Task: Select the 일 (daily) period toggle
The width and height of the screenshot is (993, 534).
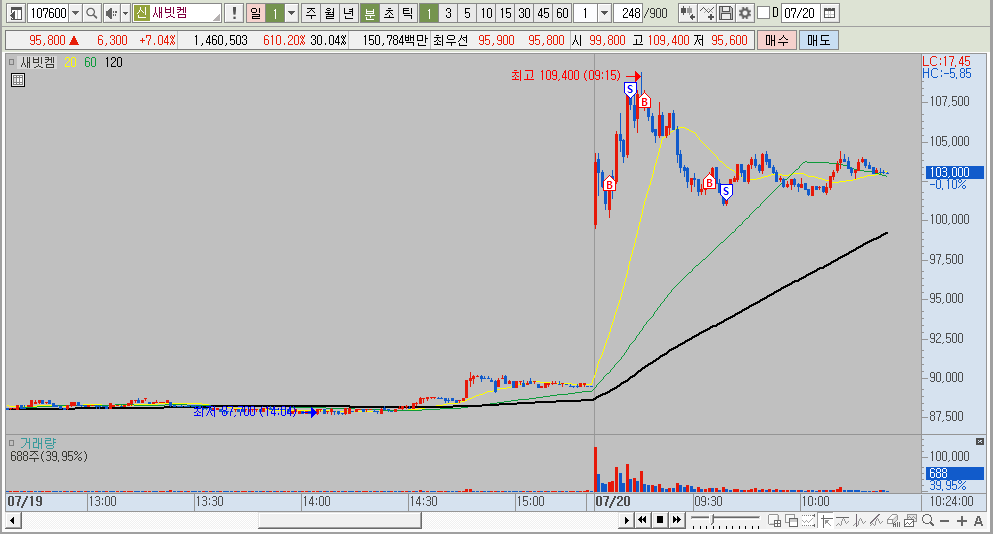Action: (255, 13)
